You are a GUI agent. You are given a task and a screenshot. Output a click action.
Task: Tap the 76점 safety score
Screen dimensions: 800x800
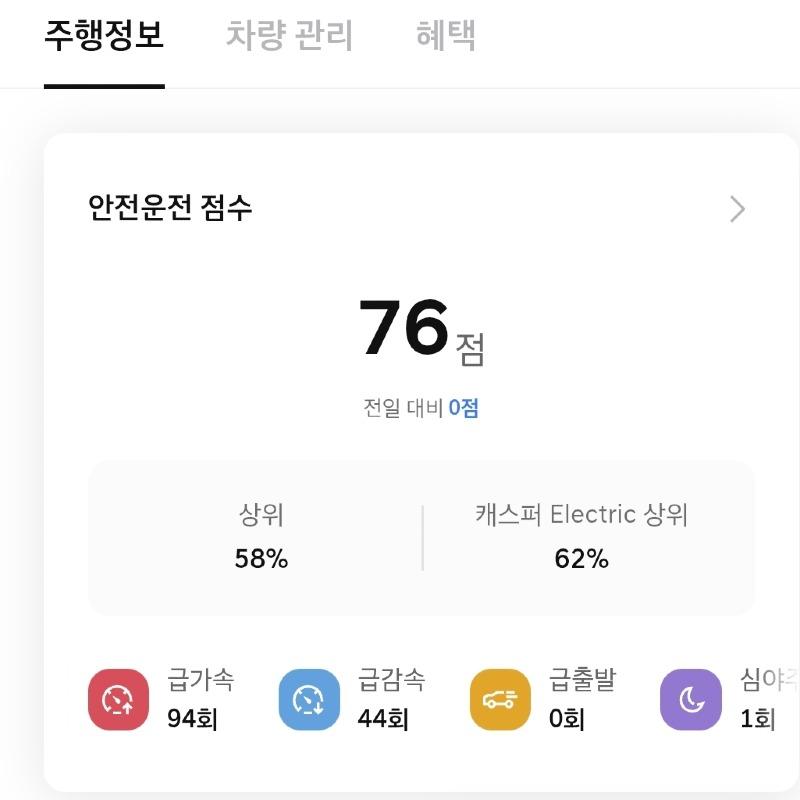pyautogui.click(x=422, y=330)
